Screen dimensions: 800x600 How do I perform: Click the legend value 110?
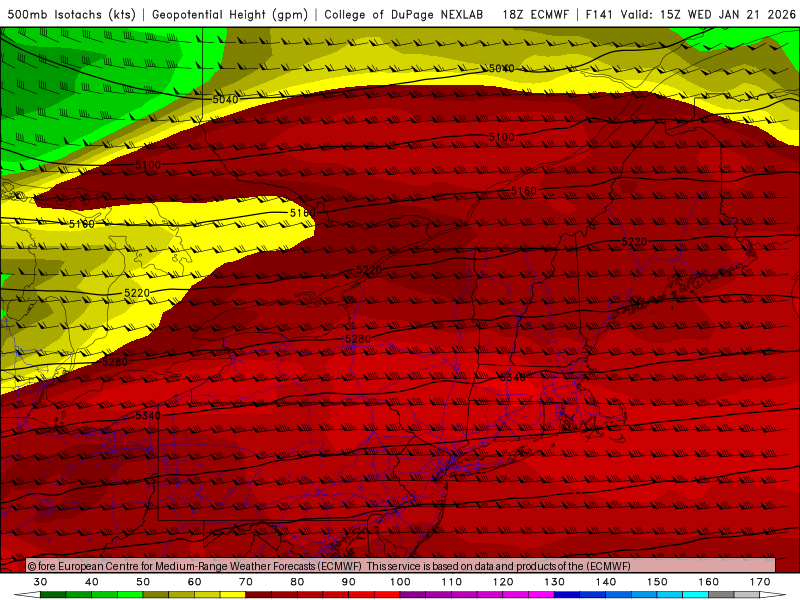[452, 582]
